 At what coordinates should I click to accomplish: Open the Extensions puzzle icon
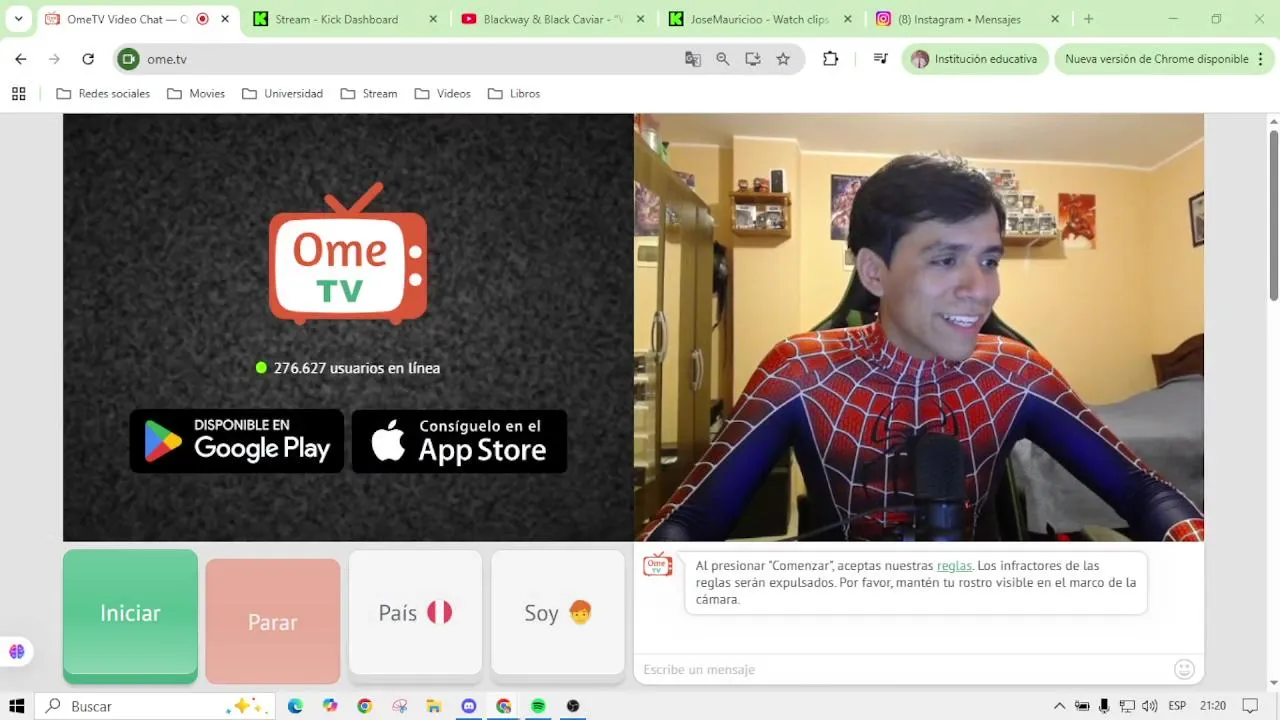[830, 59]
